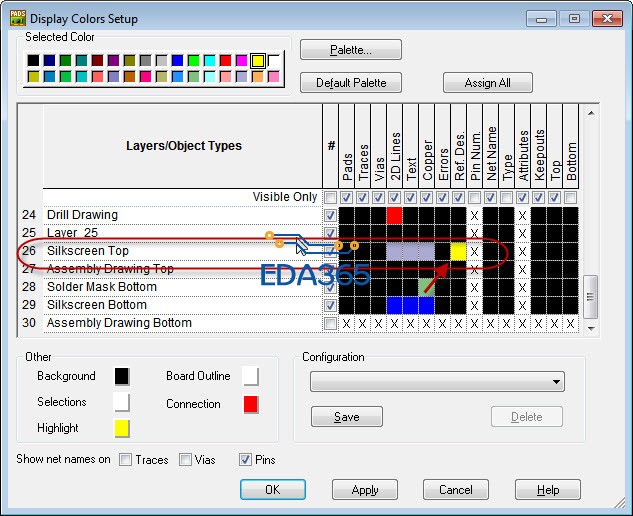633x516 pixels.
Task: Select the navy blue palette swatch
Action: coord(49,61)
